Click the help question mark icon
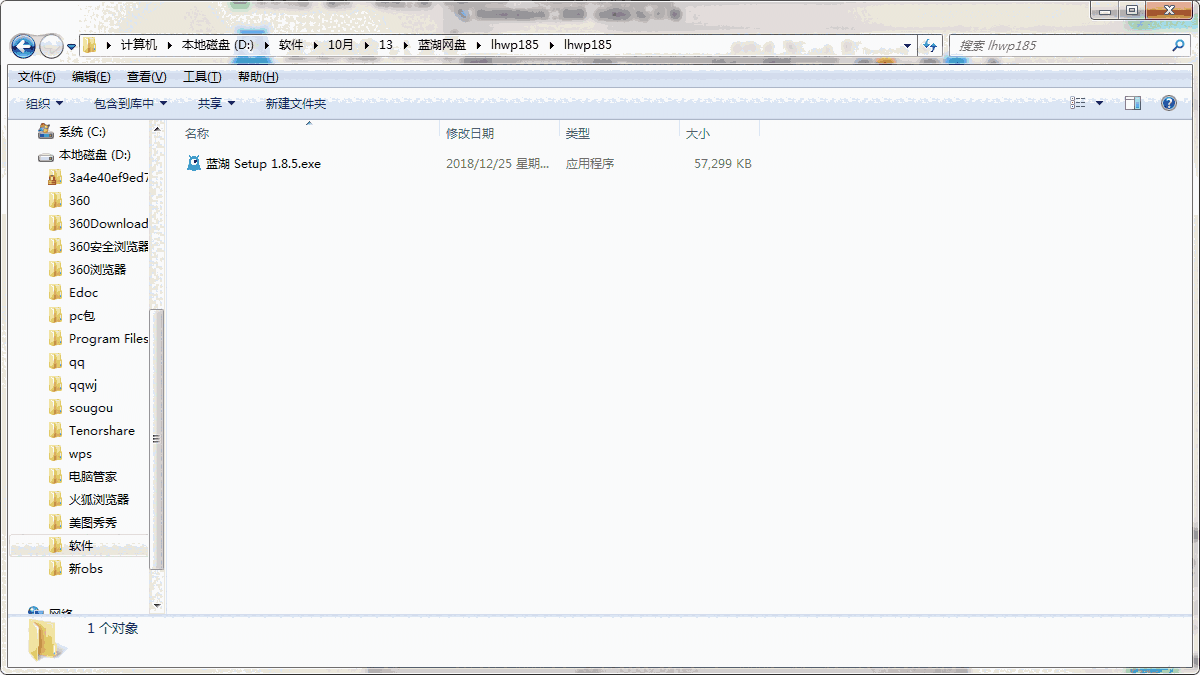 click(1168, 103)
